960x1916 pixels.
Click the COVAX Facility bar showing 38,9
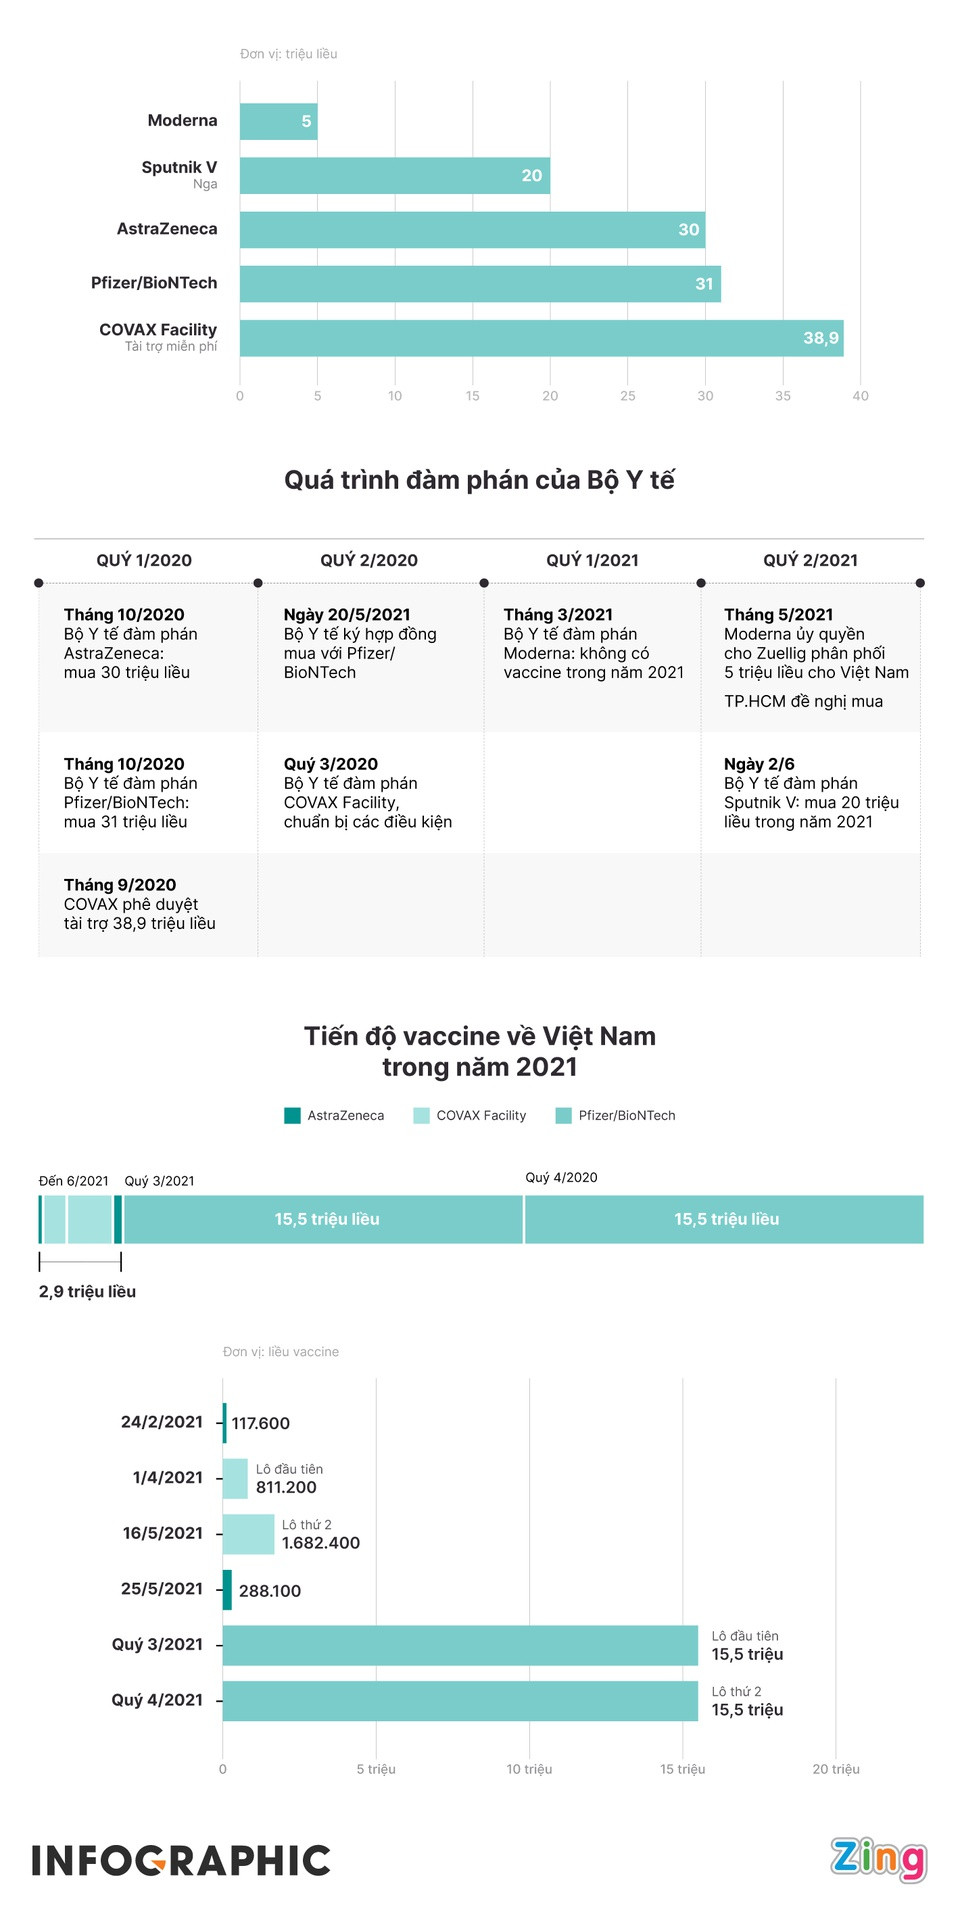(541, 338)
